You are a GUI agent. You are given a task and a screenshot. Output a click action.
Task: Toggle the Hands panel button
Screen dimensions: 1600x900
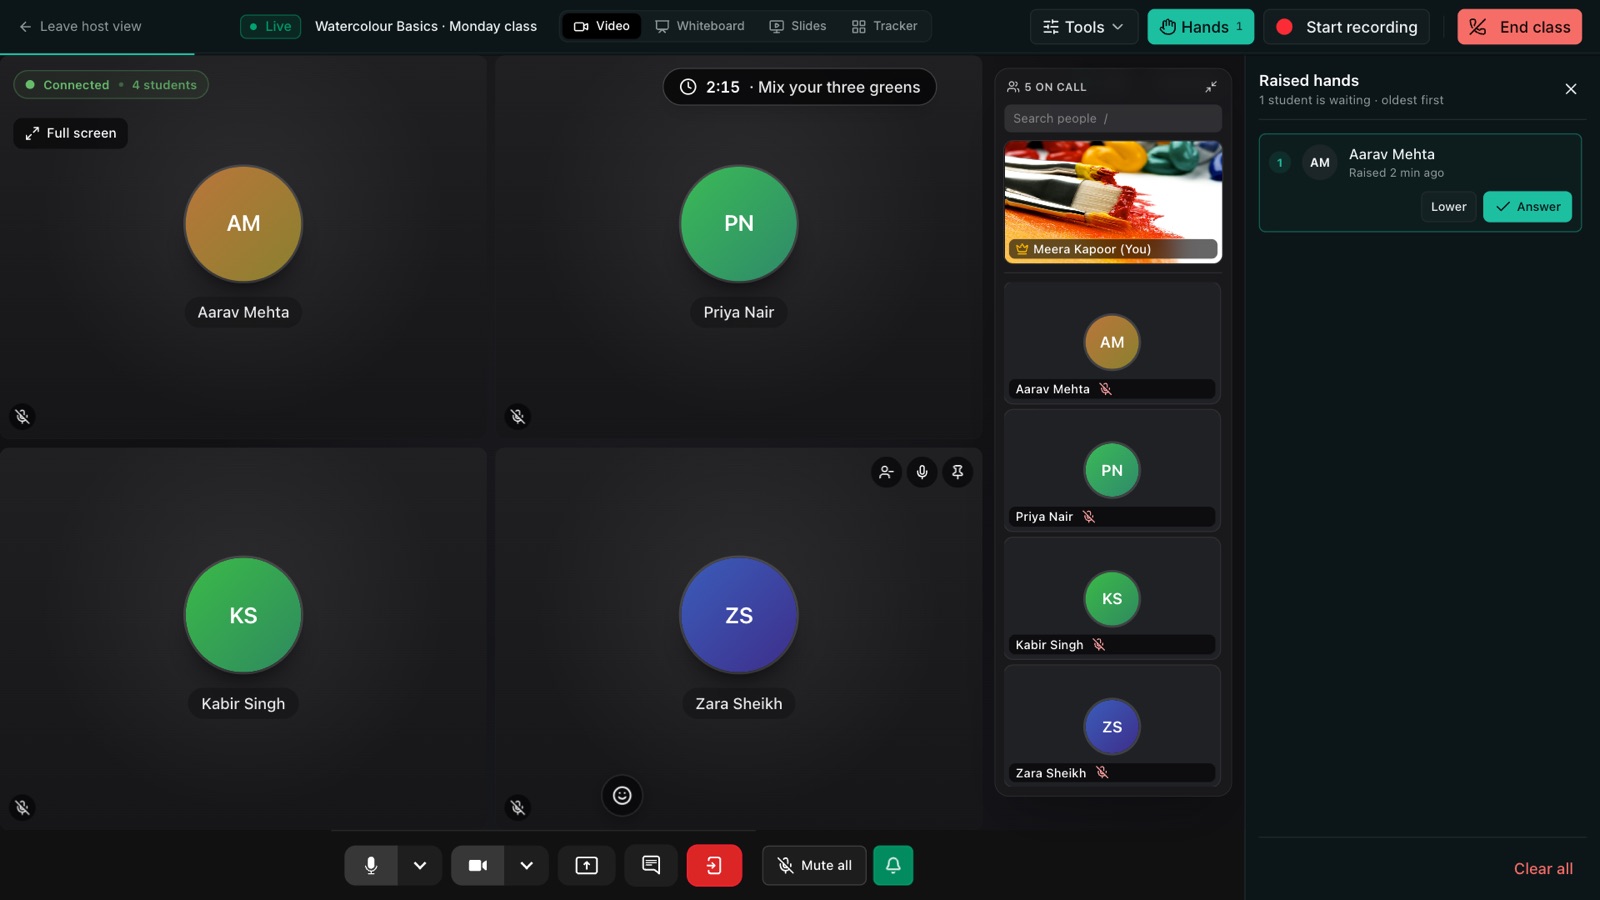click(x=1201, y=27)
